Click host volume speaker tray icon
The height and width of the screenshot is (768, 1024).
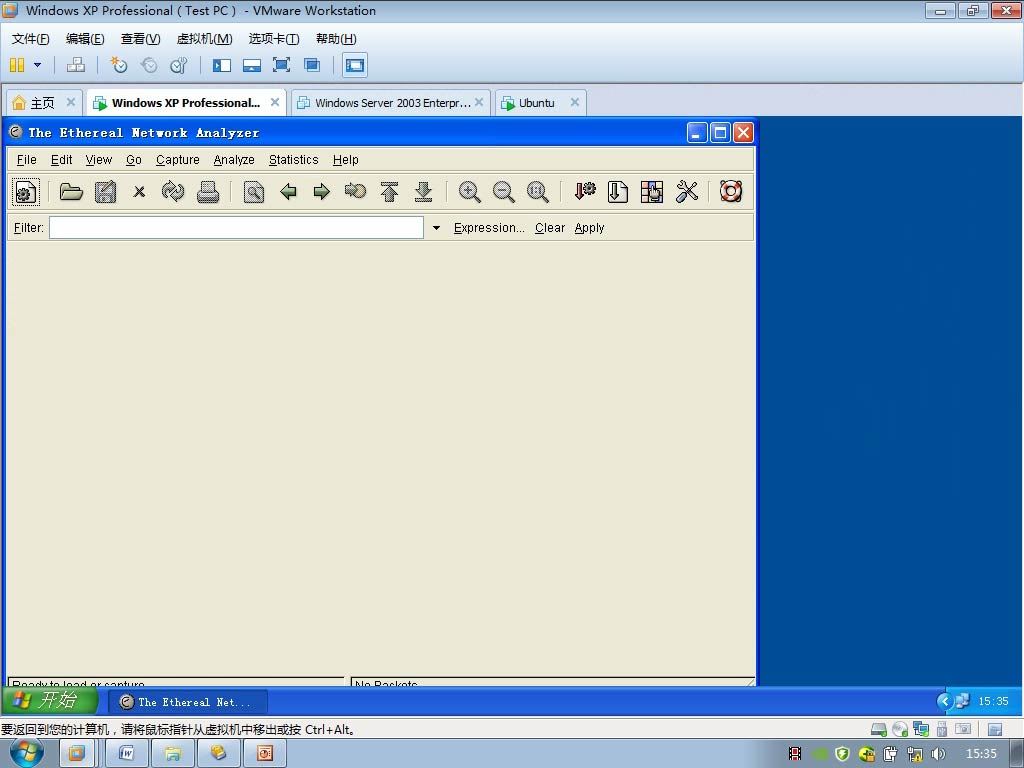pyautogui.click(x=938, y=754)
